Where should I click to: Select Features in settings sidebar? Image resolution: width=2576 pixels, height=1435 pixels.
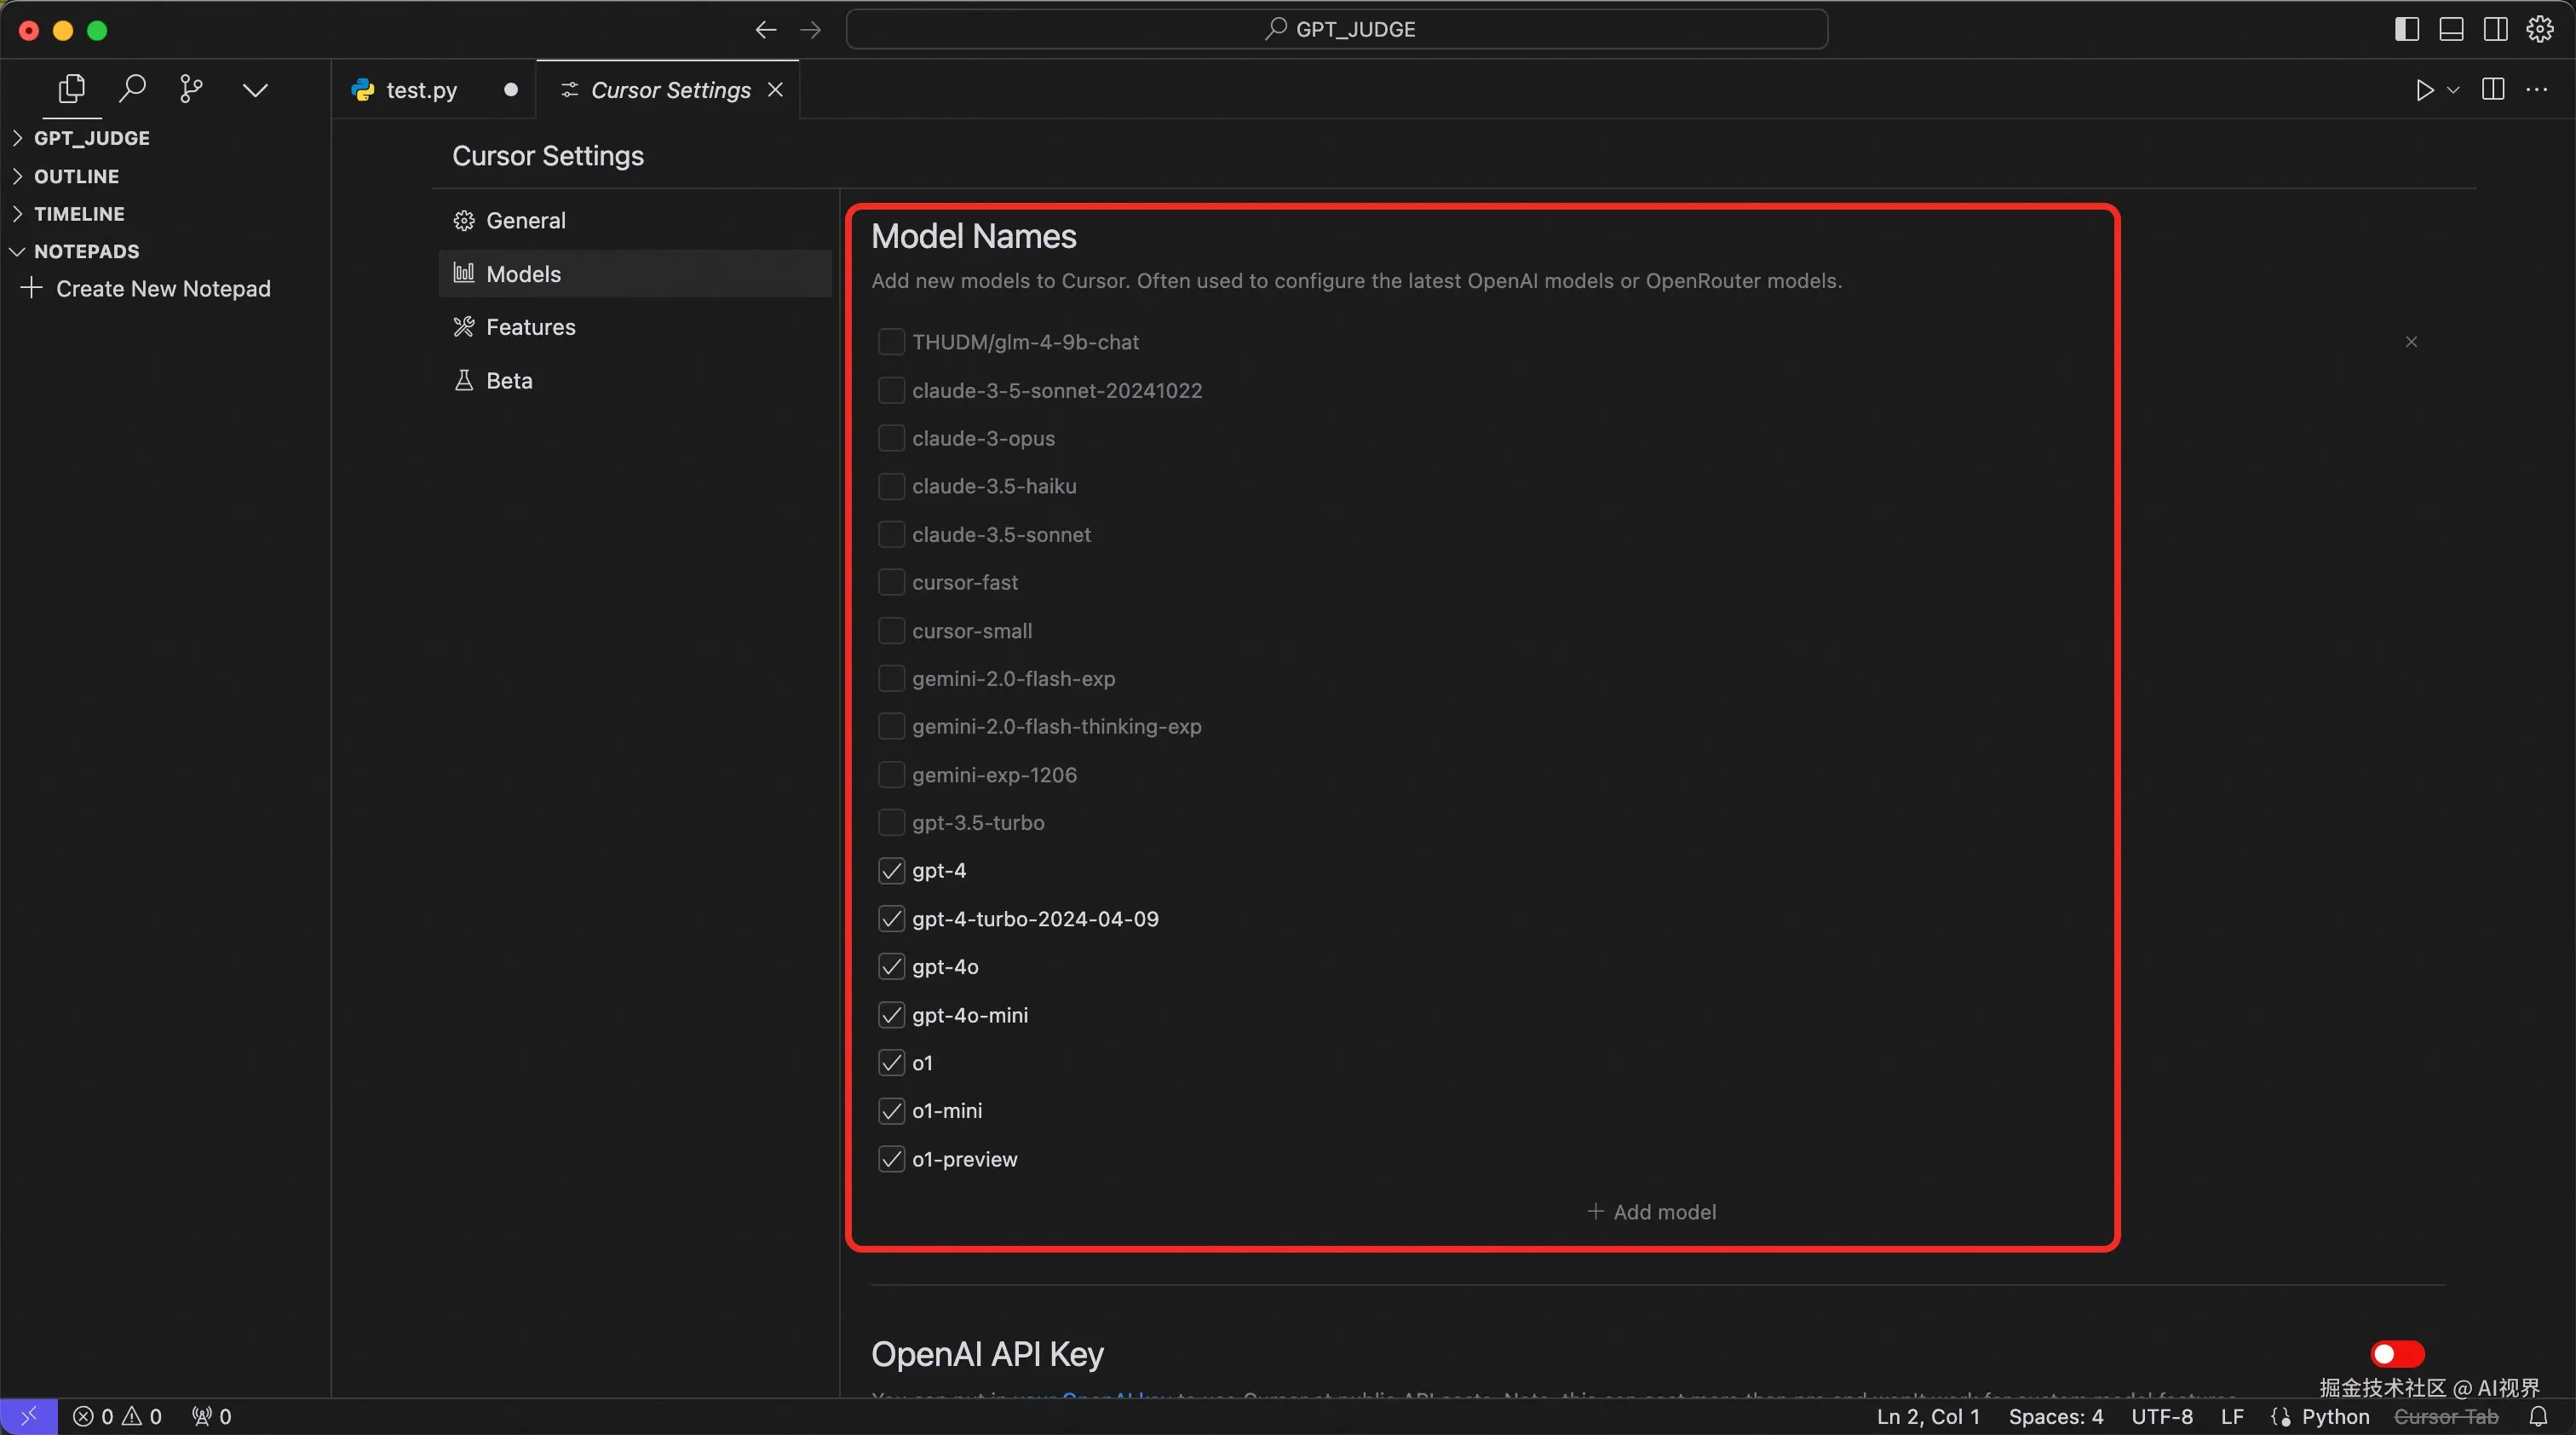click(530, 327)
